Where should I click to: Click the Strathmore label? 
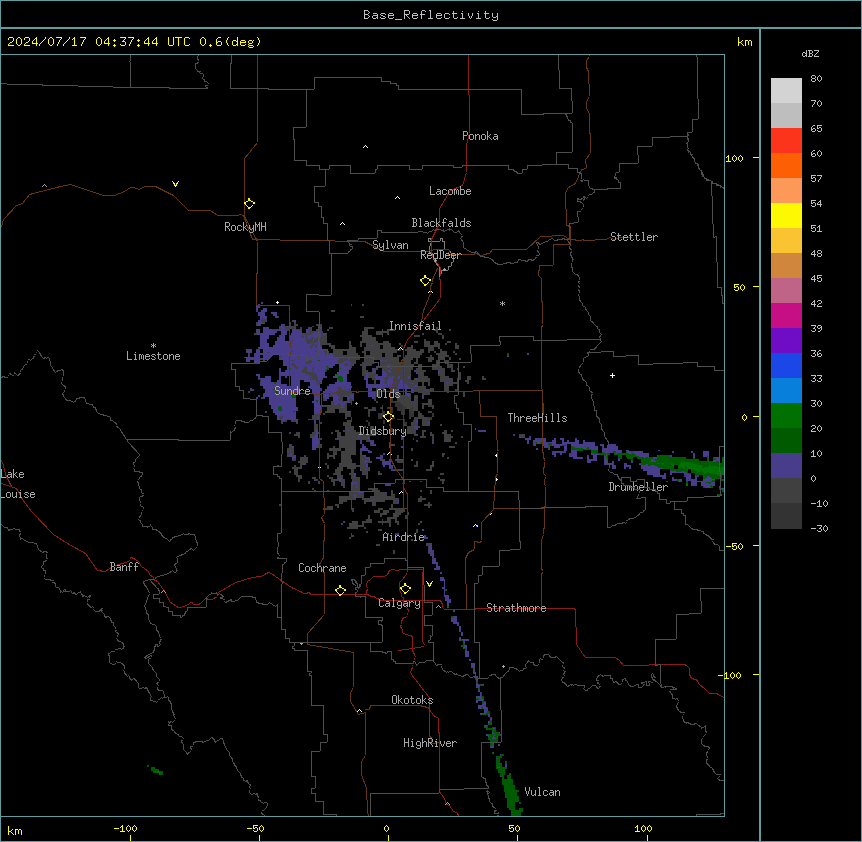point(516,608)
